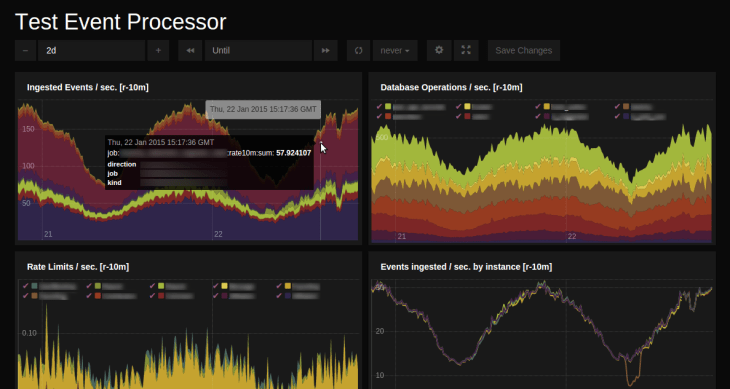
Task: Click the Save Changes button
Action: click(x=524, y=50)
